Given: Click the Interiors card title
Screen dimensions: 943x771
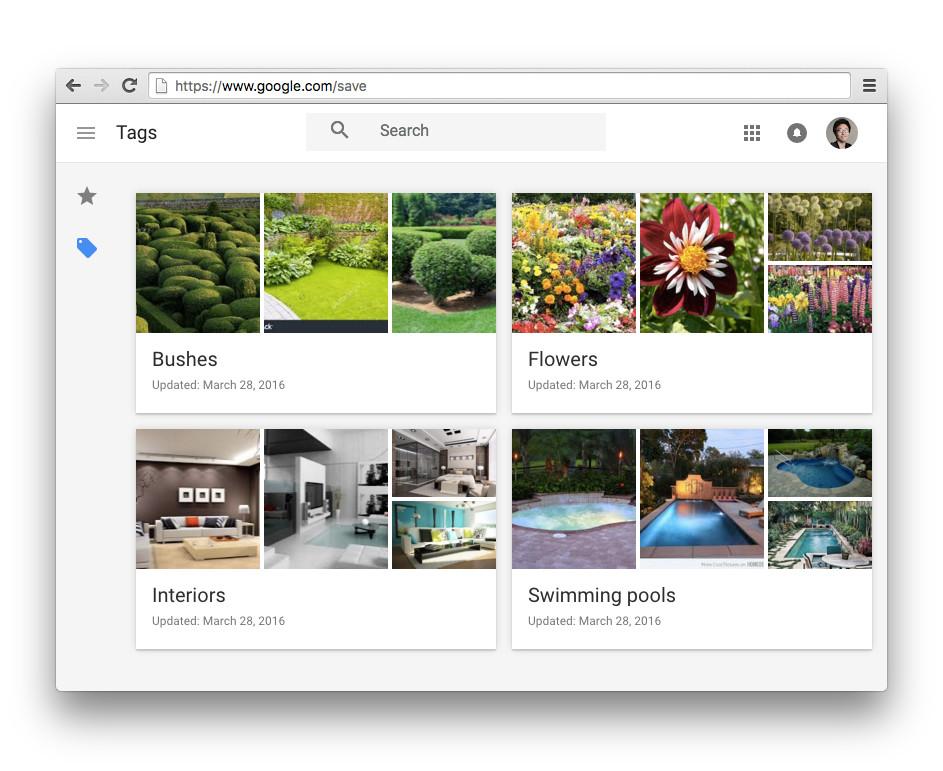Looking at the screenshot, I should pos(188,595).
